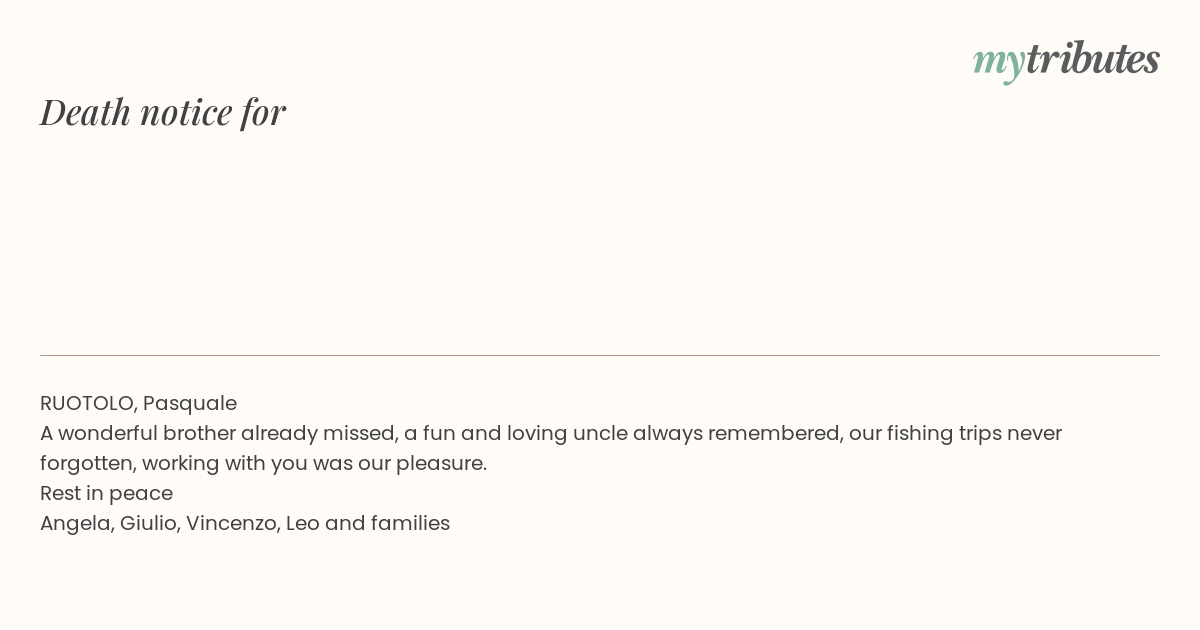
Task: Click the words "and families"
Action: (388, 524)
